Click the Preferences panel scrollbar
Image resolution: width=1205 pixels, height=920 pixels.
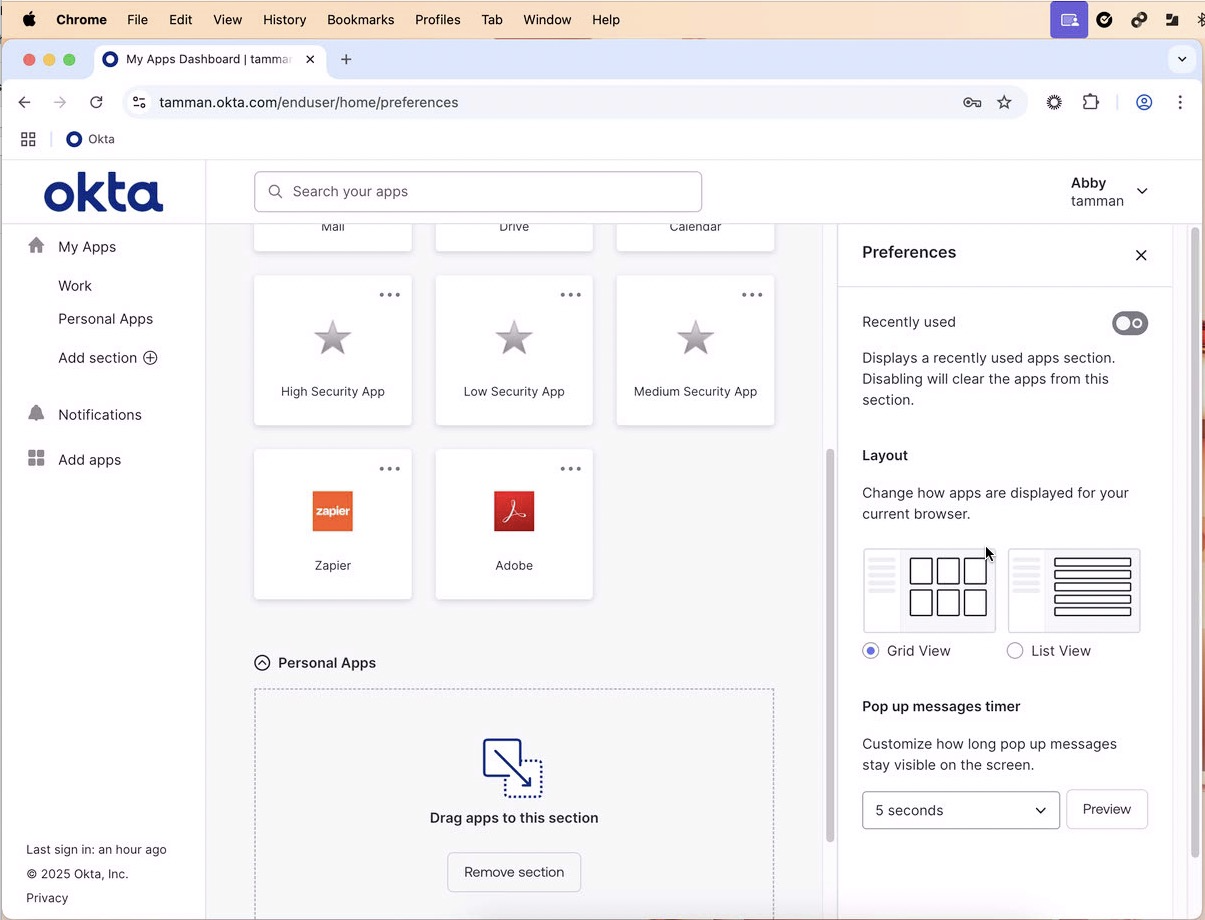coord(1195,542)
